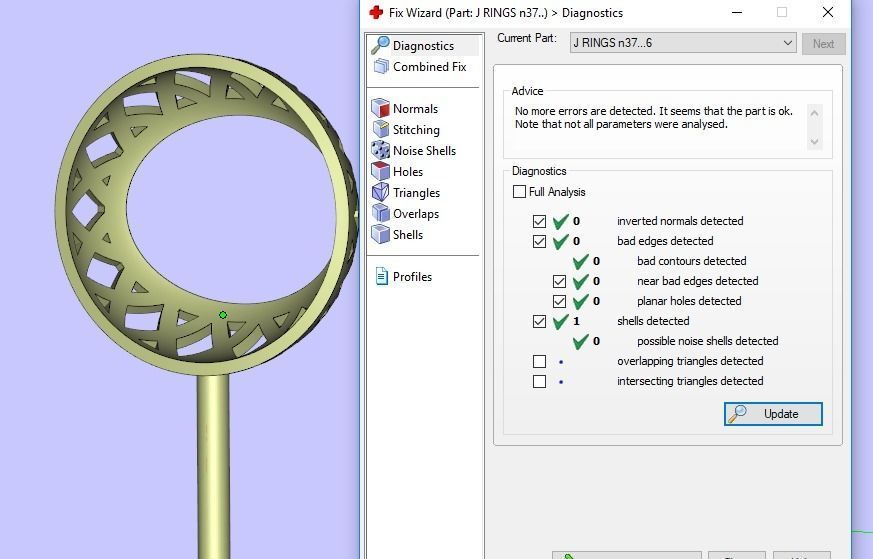Viewport: 873px width, 559px height.
Task: Toggle planar holes detected checkbox
Action: [559, 301]
